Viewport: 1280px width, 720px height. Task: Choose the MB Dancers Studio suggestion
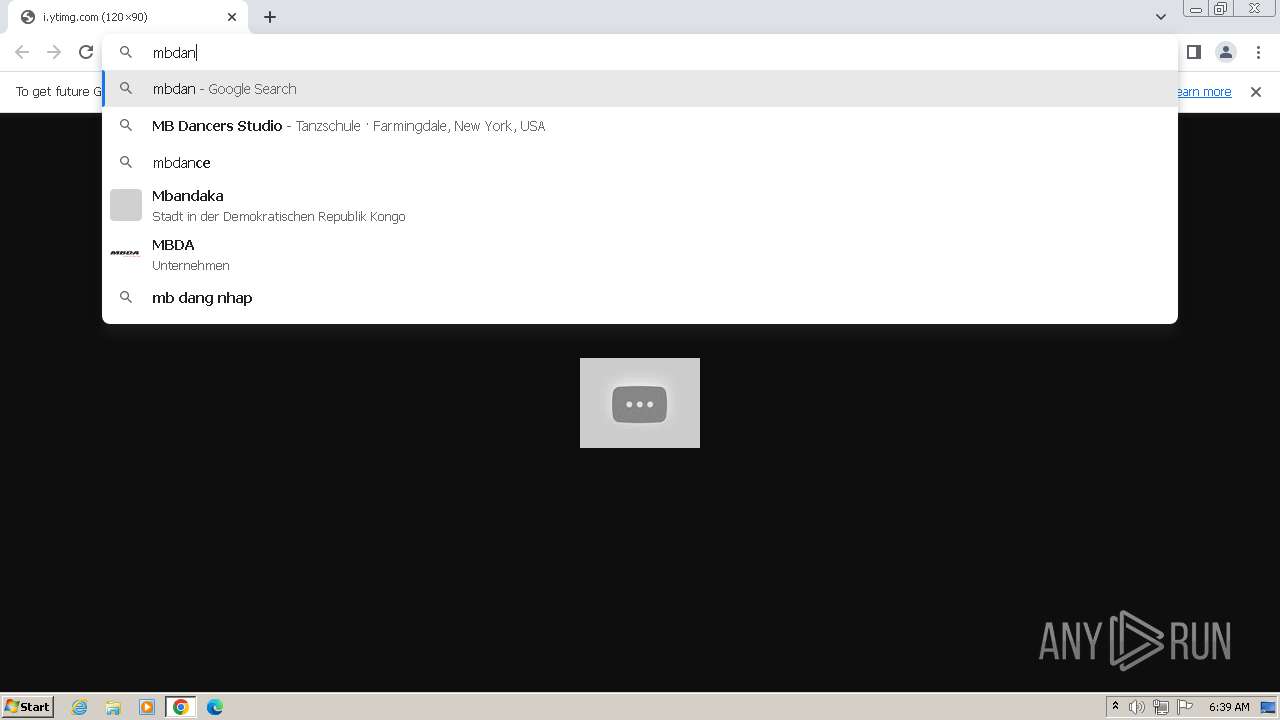[x=640, y=126]
